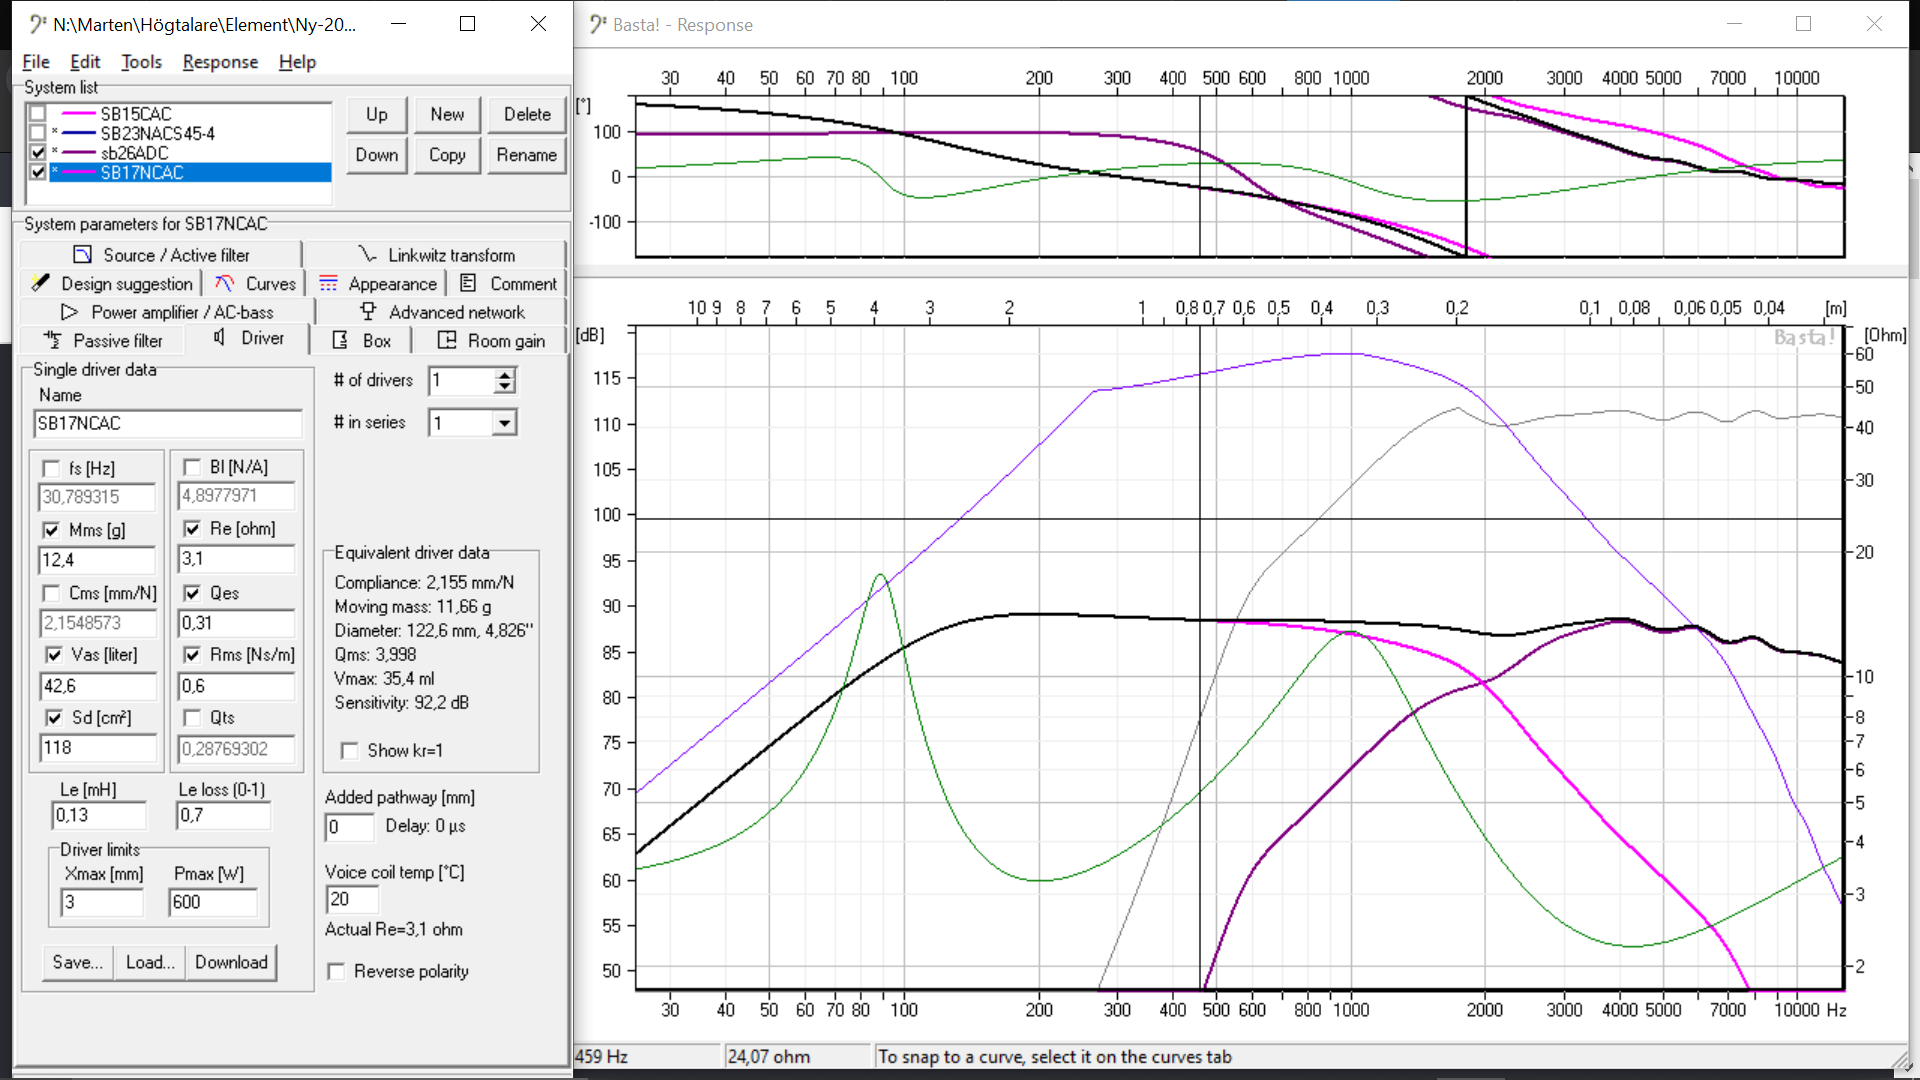1920x1080 pixels.
Task: Enable the Cms [mm/N] checkbox
Action: [51, 593]
